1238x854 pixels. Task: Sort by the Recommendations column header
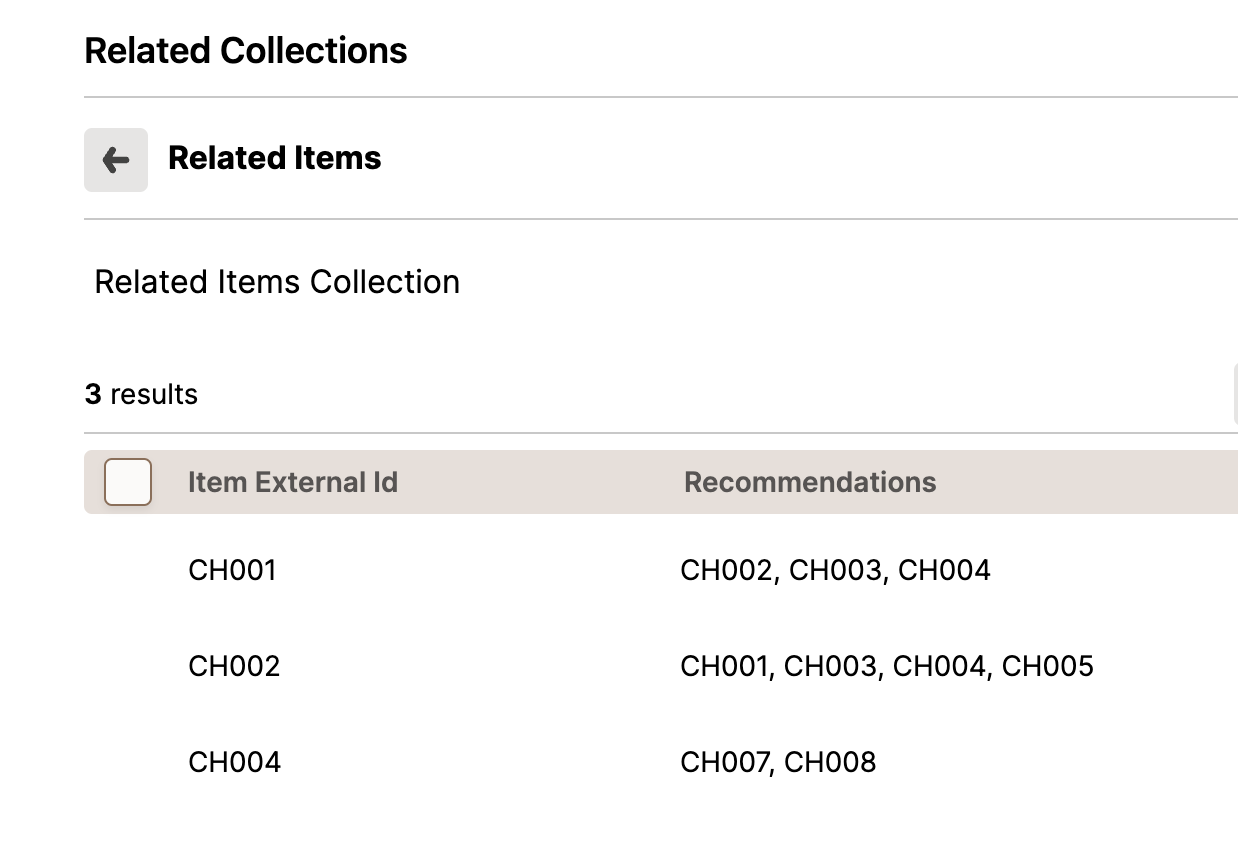pos(810,482)
